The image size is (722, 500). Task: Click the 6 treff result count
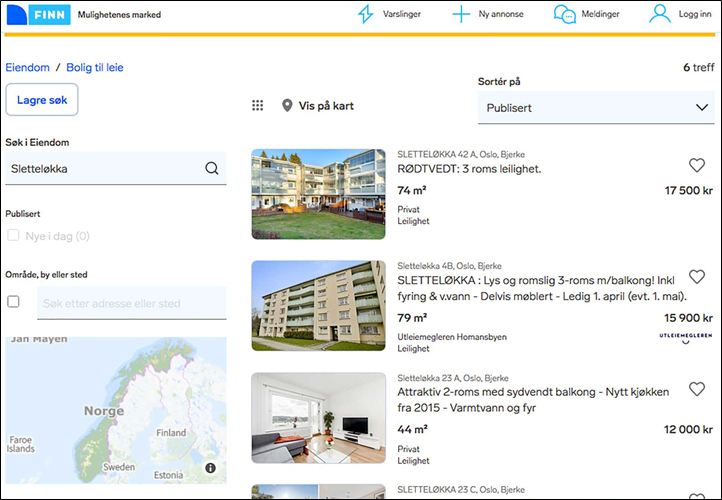click(699, 67)
